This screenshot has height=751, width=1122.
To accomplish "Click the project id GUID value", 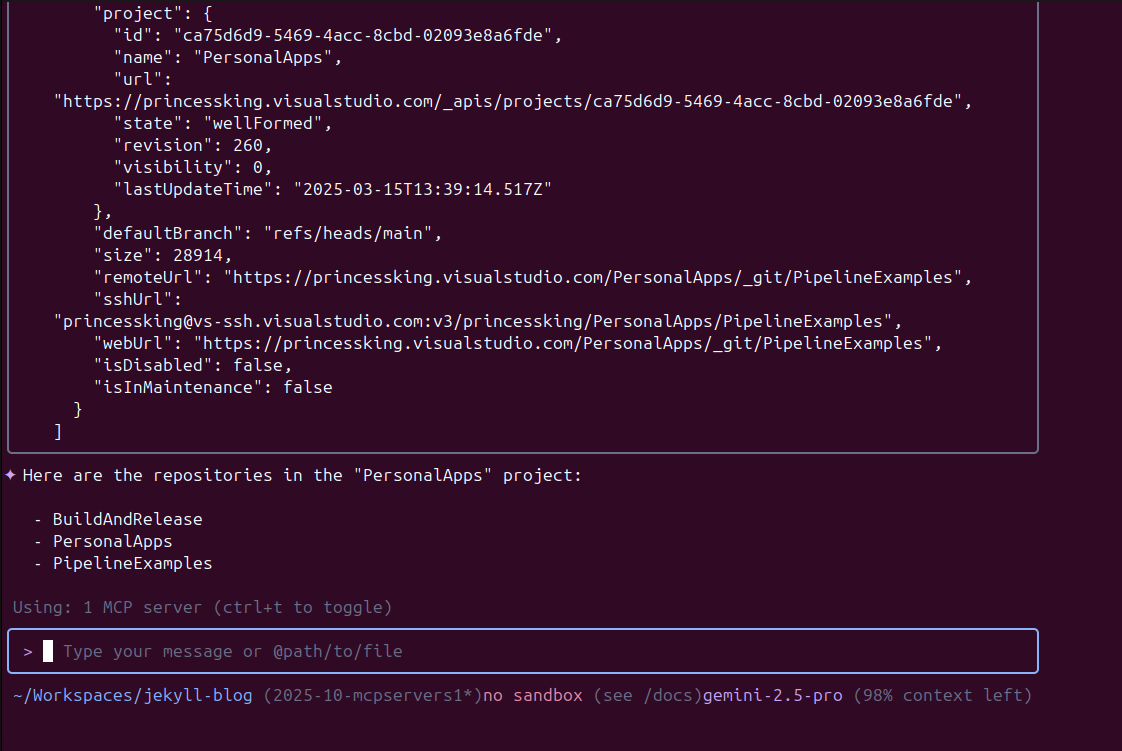I will [x=367, y=35].
